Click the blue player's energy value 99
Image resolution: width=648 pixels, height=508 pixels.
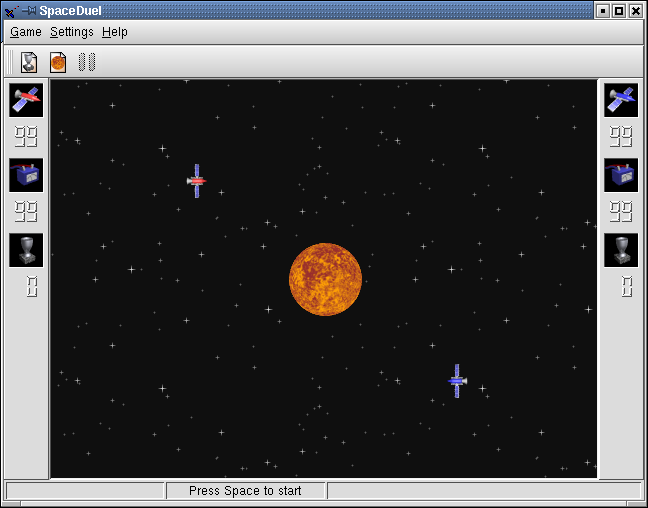(621, 212)
